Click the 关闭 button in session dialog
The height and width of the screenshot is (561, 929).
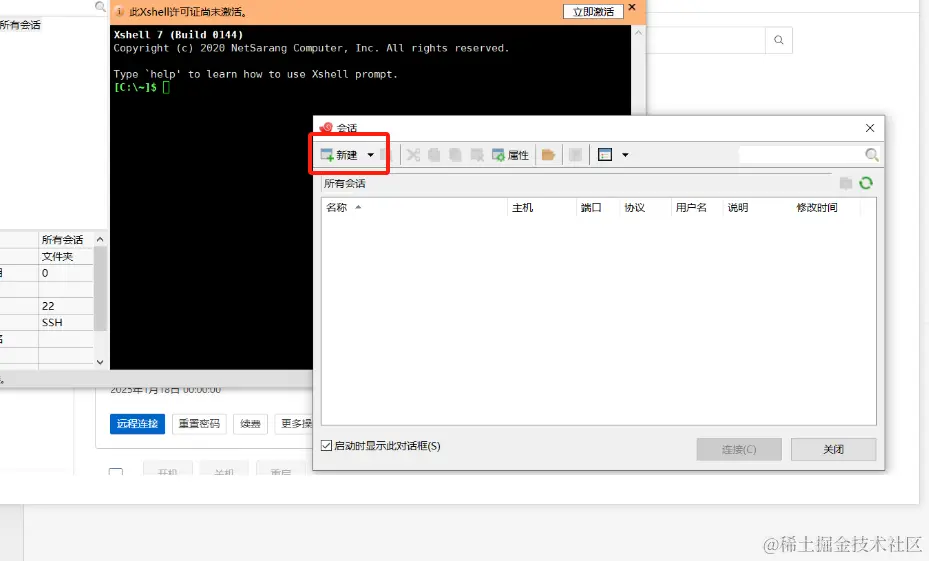[833, 449]
